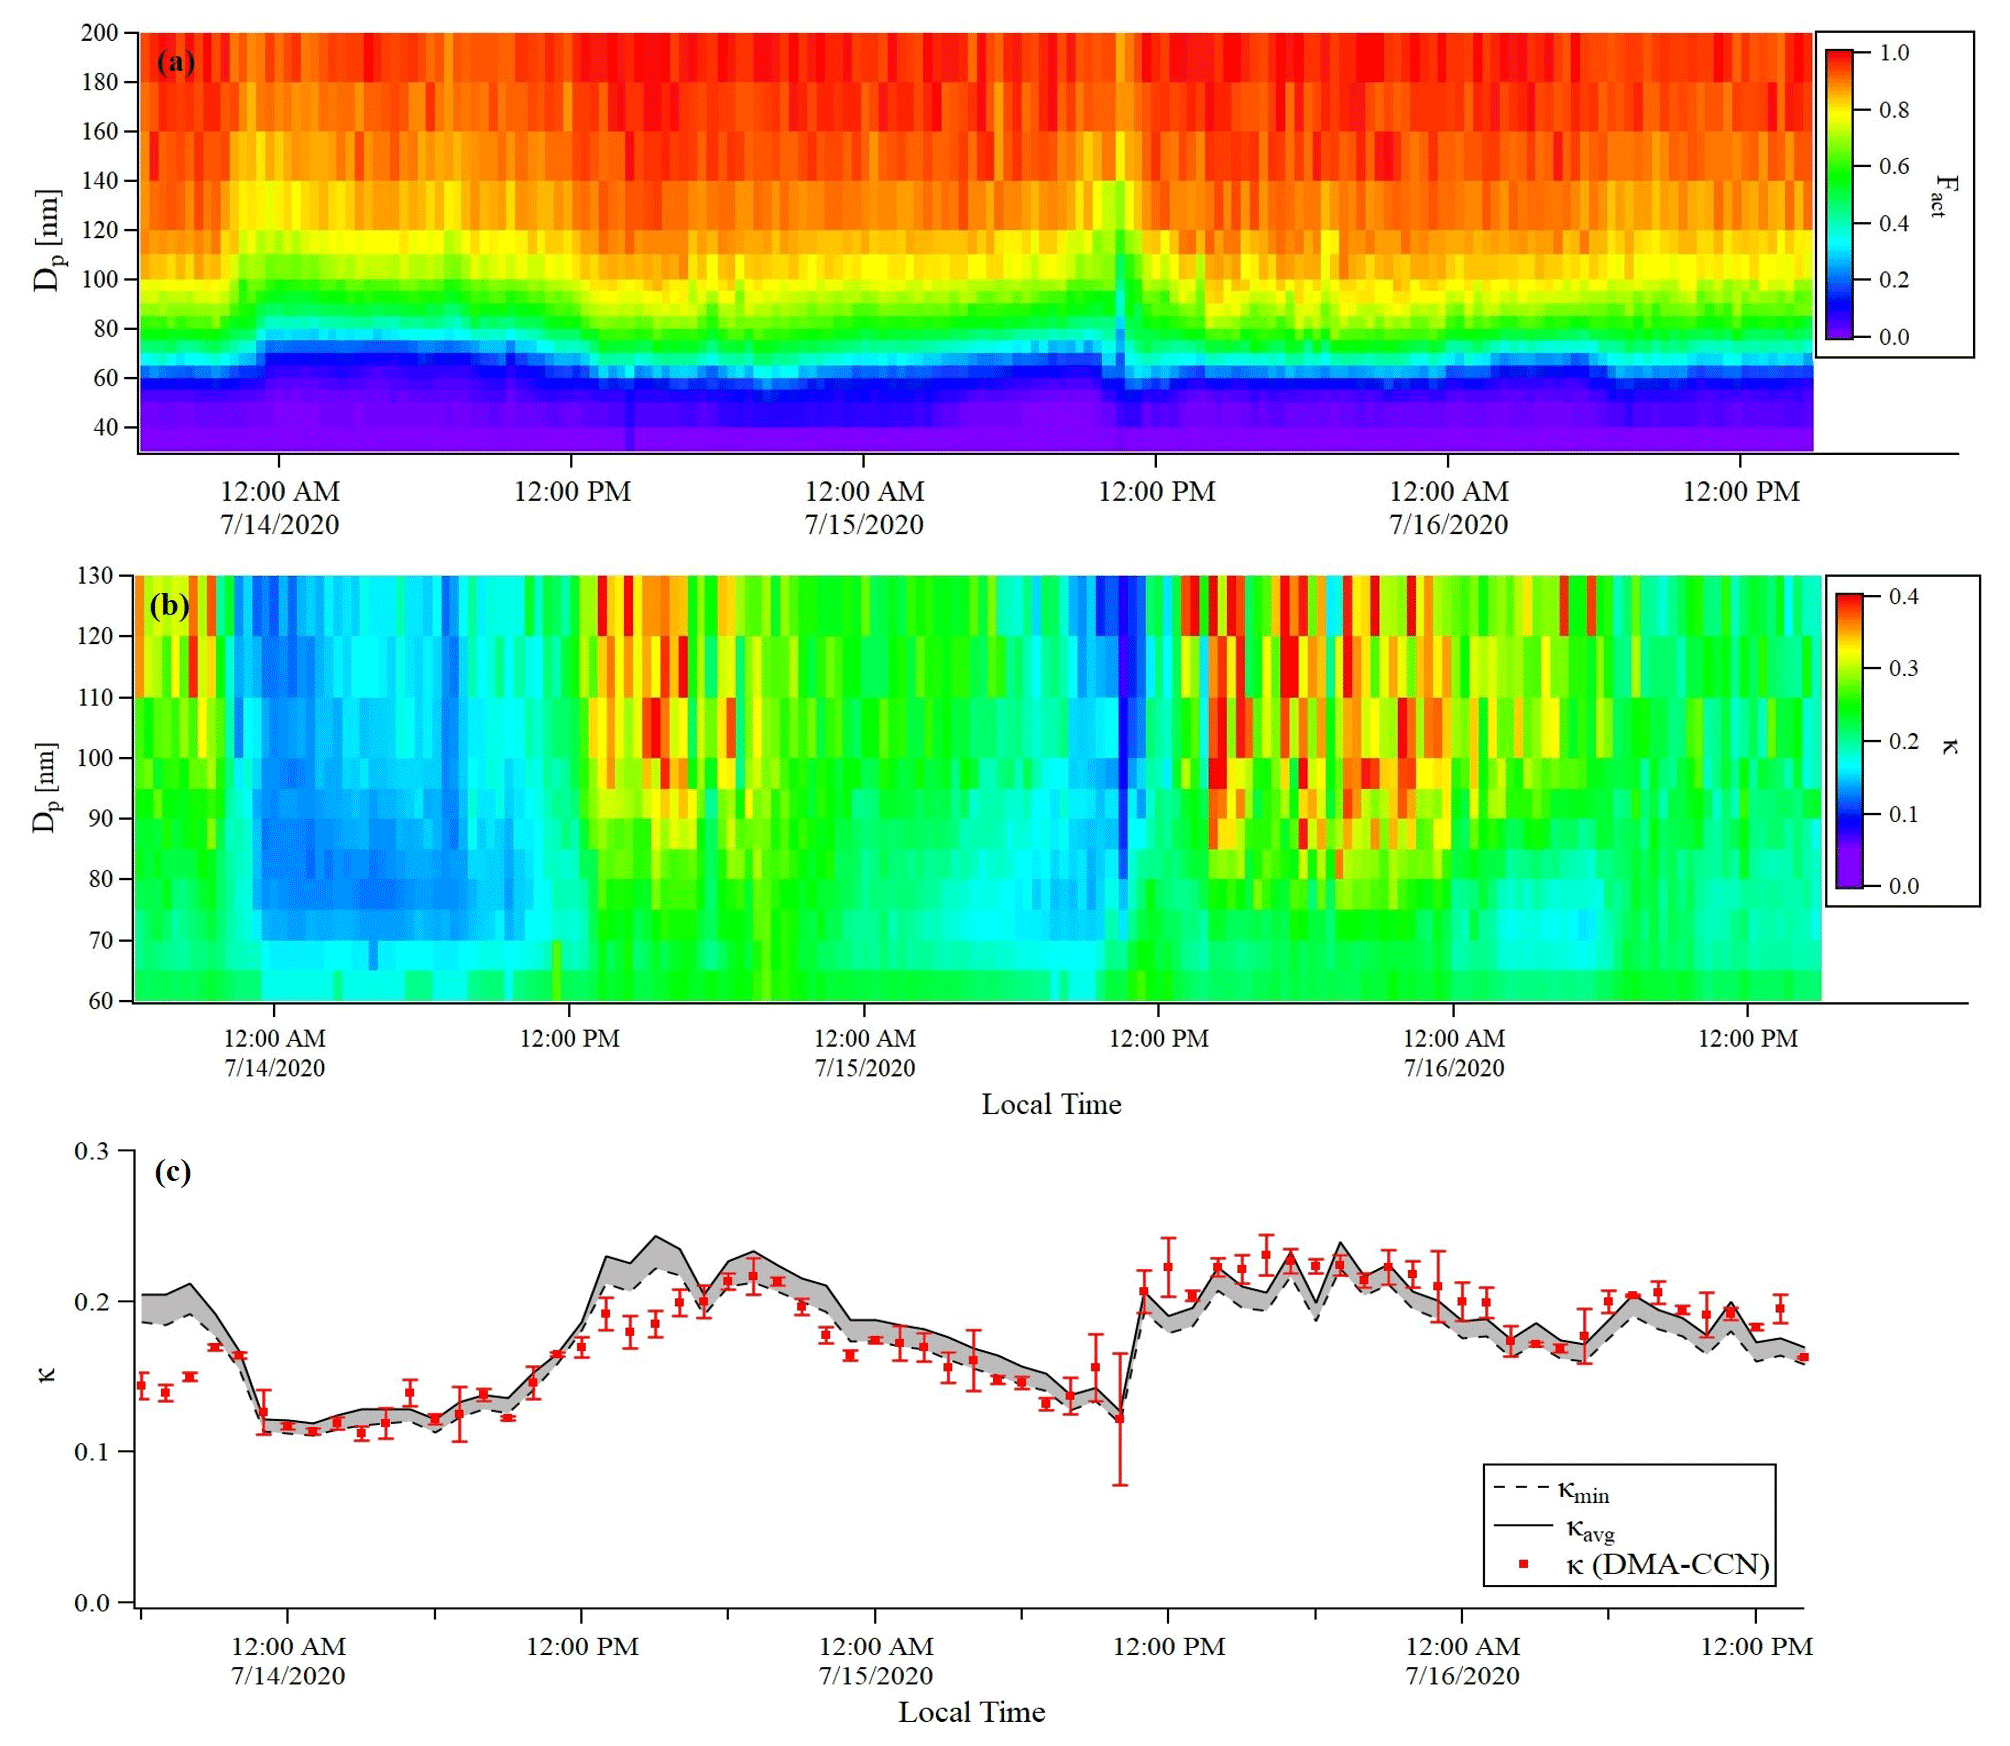This screenshot has width=2010, height=1746.
Task: Click the 7/16/2020 date label under panel (c)
Action: [x=1462, y=1676]
